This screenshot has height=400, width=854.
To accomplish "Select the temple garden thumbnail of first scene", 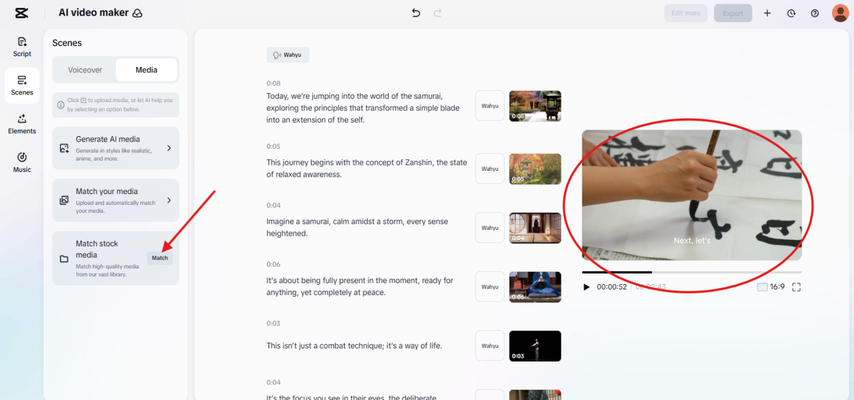I will pyautogui.click(x=535, y=106).
